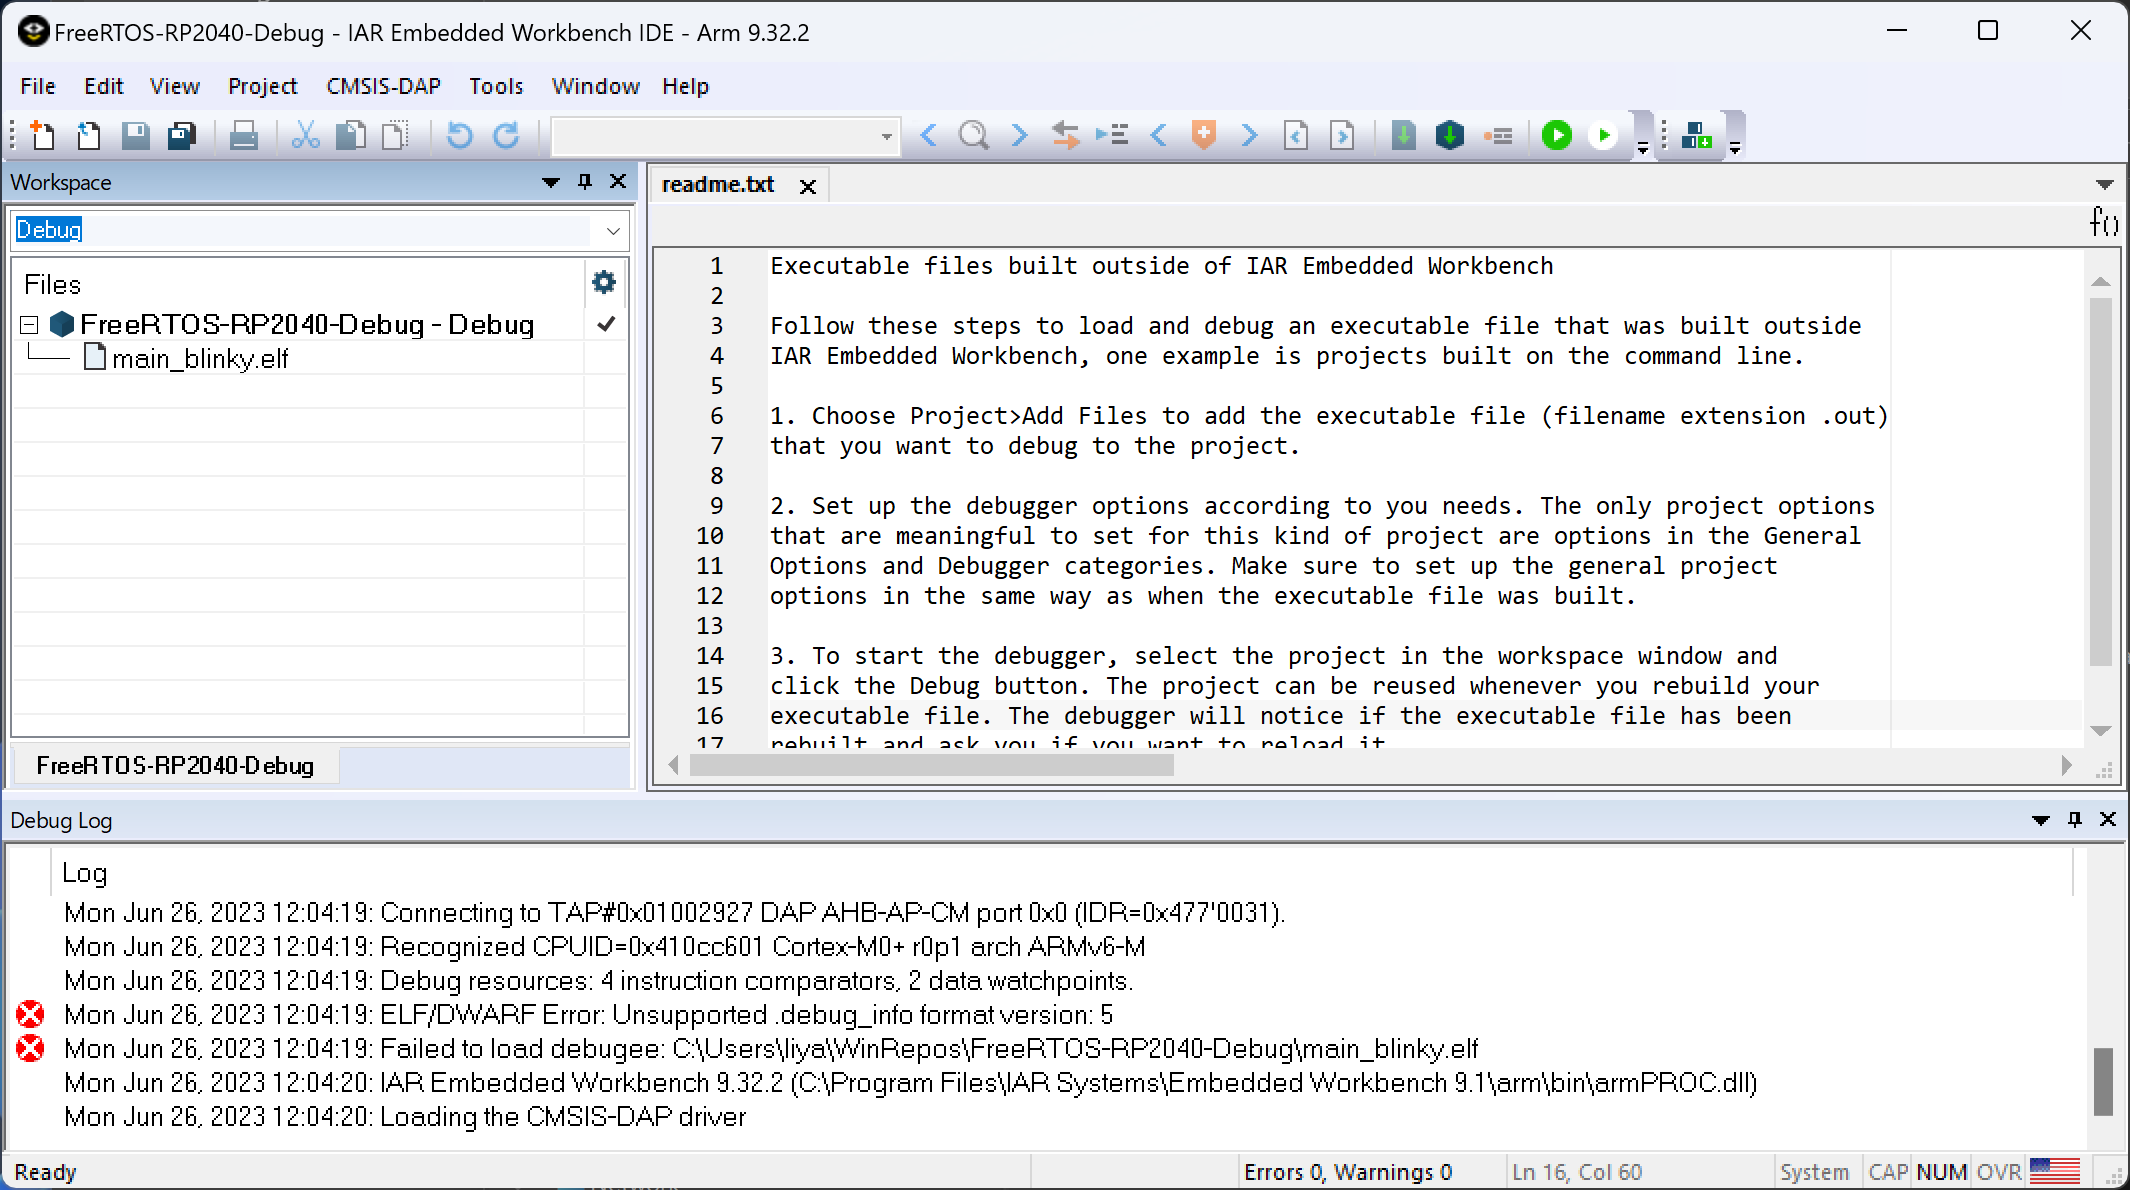The image size is (2130, 1190).
Task: Open the Find magnifier icon
Action: [974, 135]
